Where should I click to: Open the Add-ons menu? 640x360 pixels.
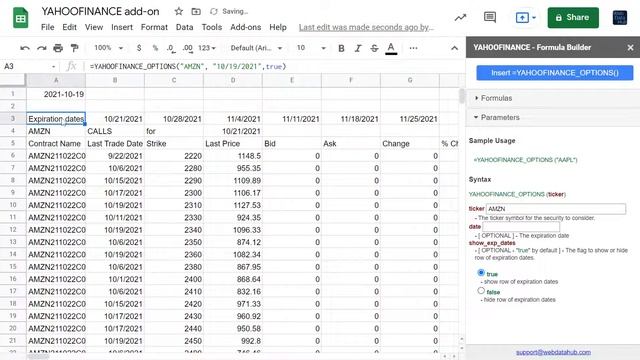point(245,27)
